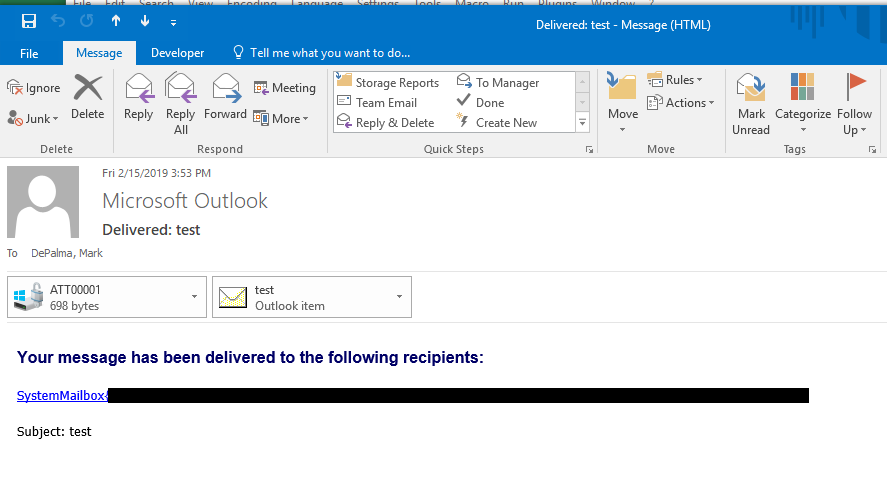Go to next item with down arrow
Viewport: 887px width, 498px height.
(145, 21)
